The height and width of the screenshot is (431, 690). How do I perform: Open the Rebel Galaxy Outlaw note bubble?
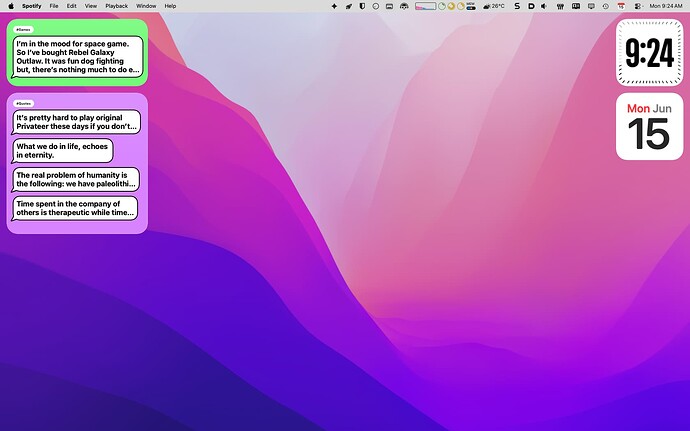click(x=78, y=57)
